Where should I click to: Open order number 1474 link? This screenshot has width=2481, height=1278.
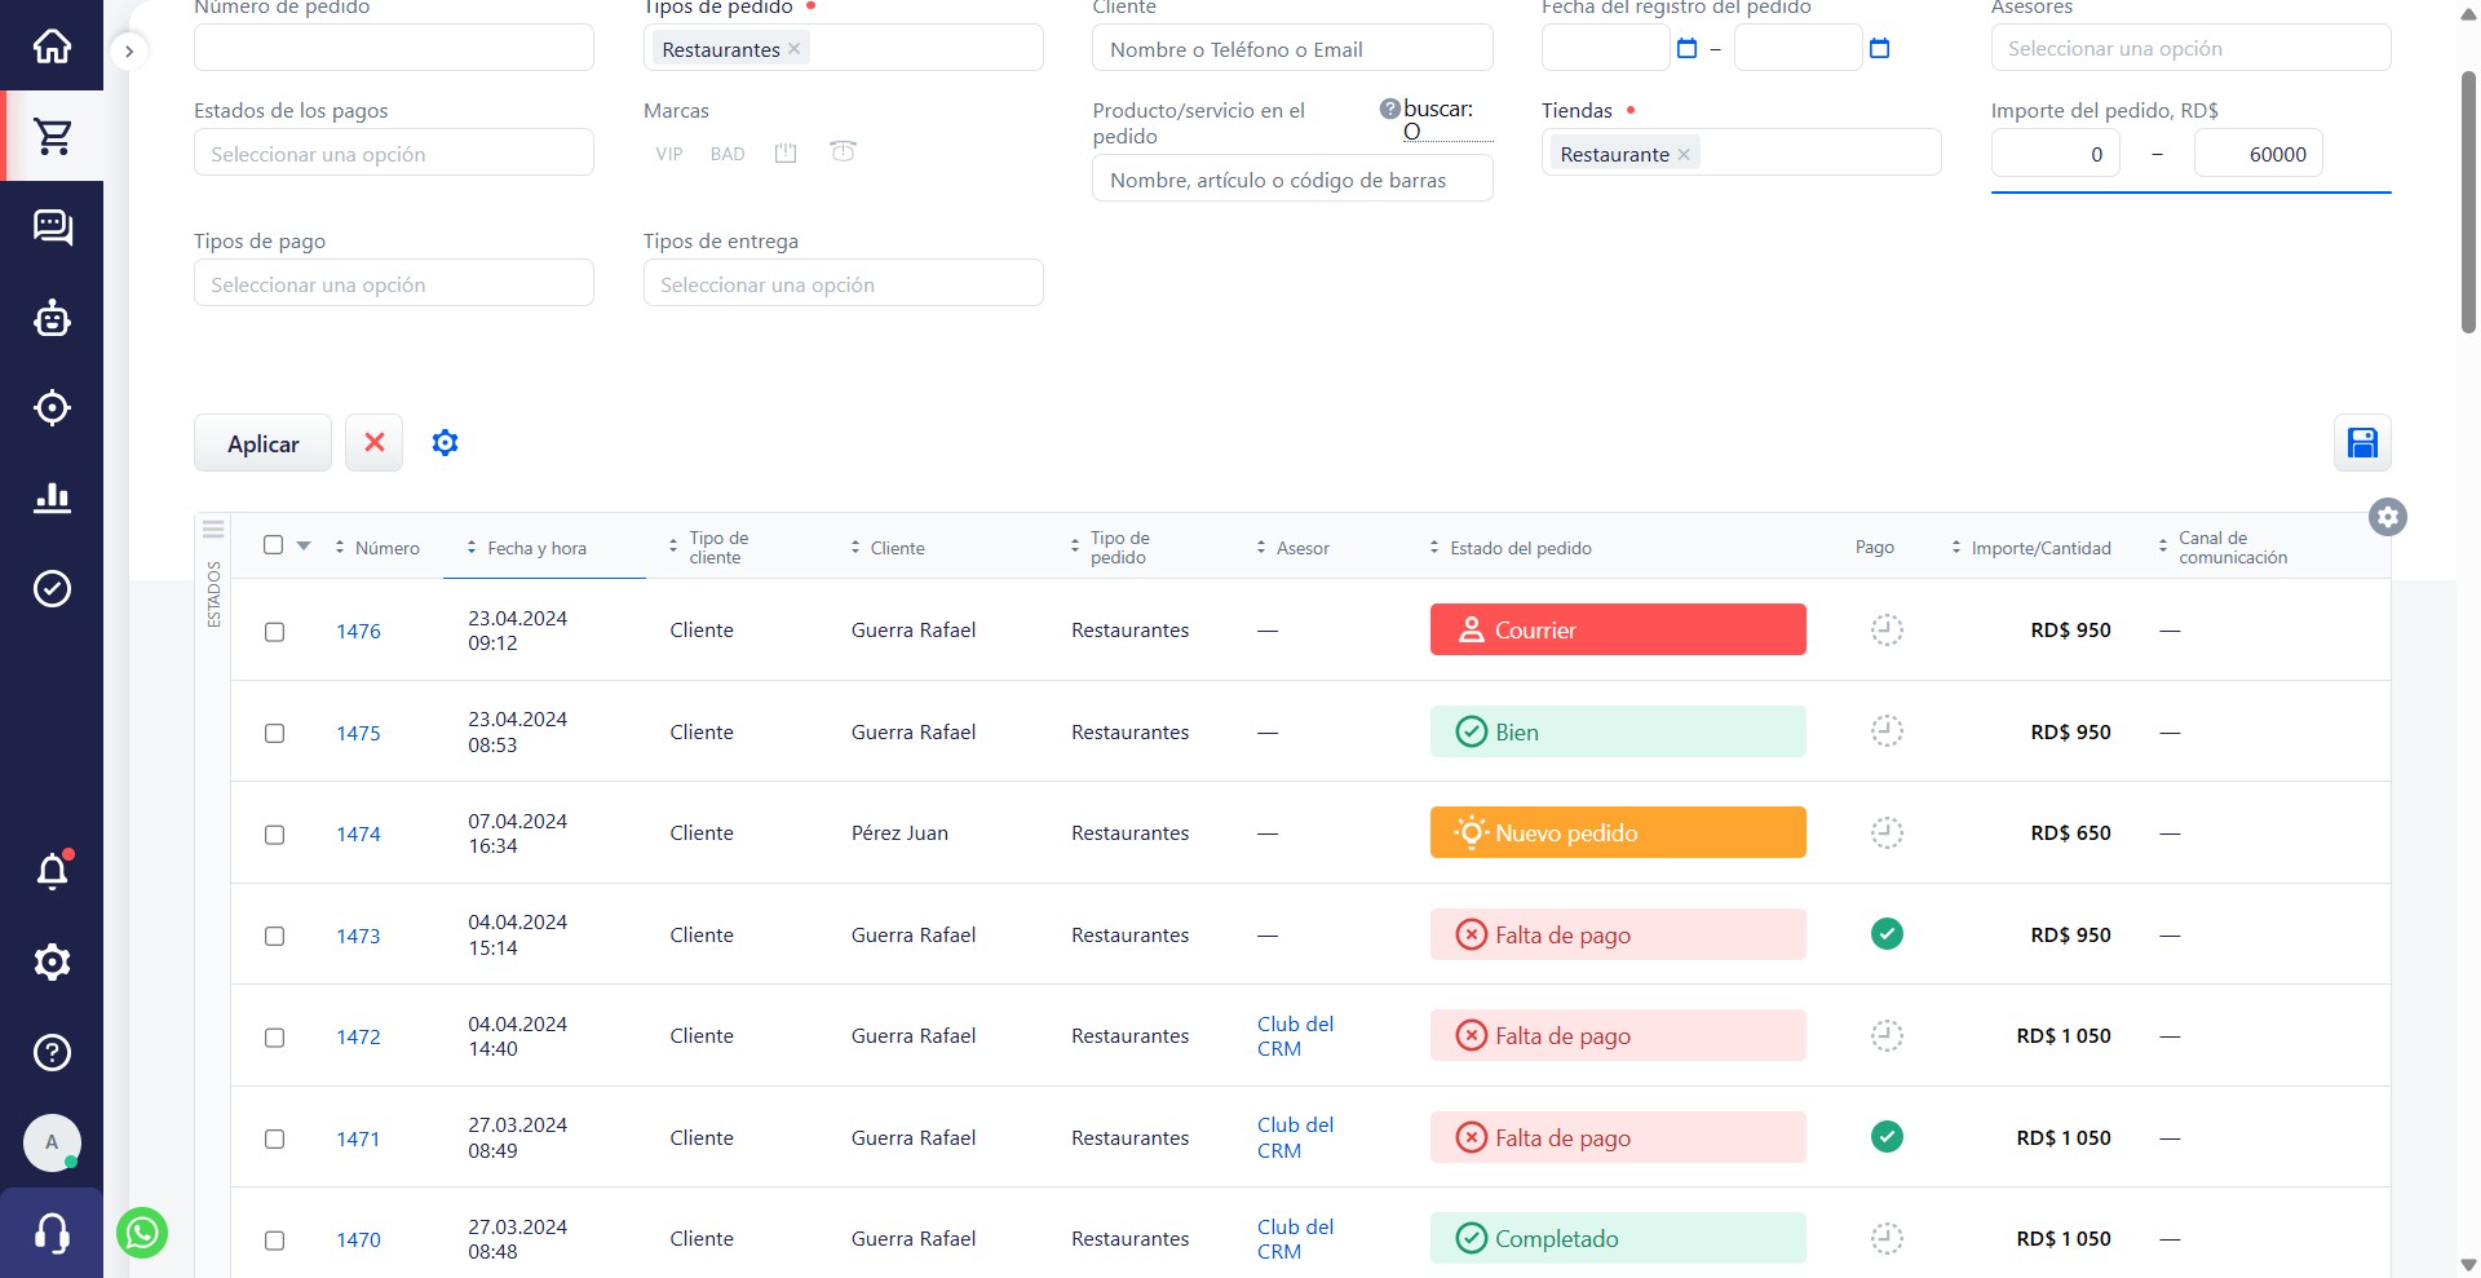click(x=358, y=834)
